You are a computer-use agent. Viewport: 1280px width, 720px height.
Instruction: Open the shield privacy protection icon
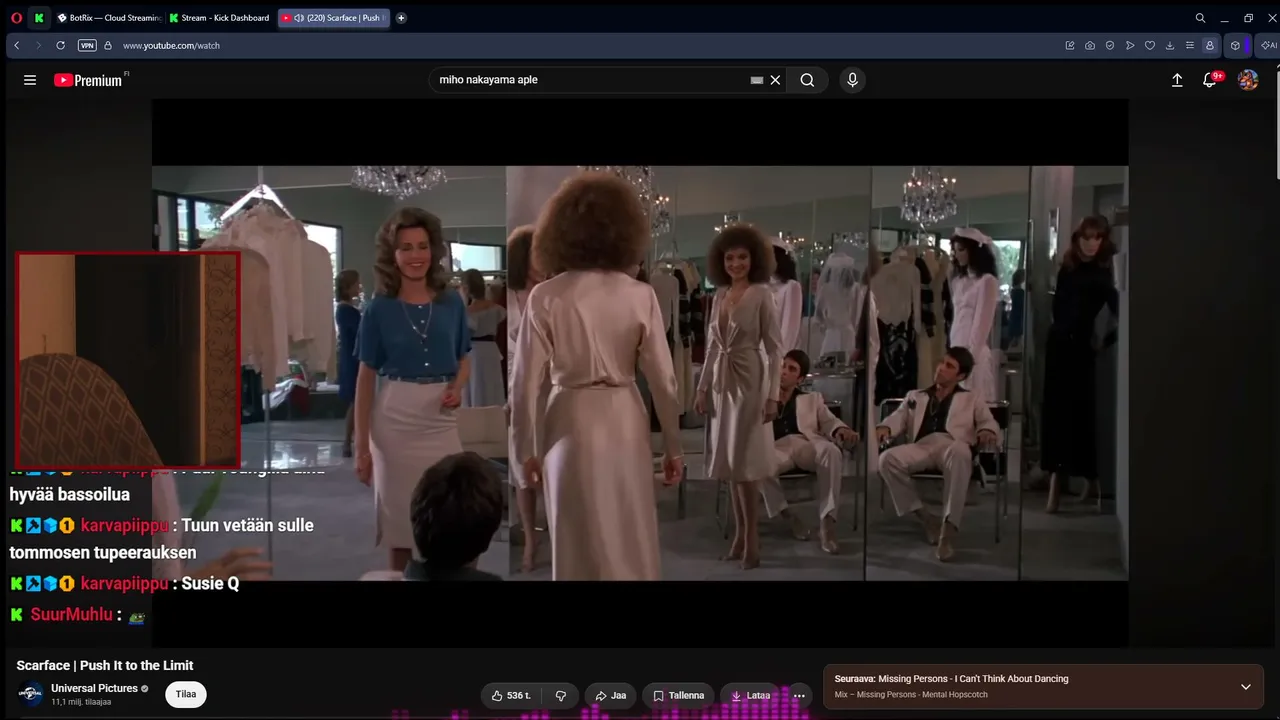tap(1110, 45)
